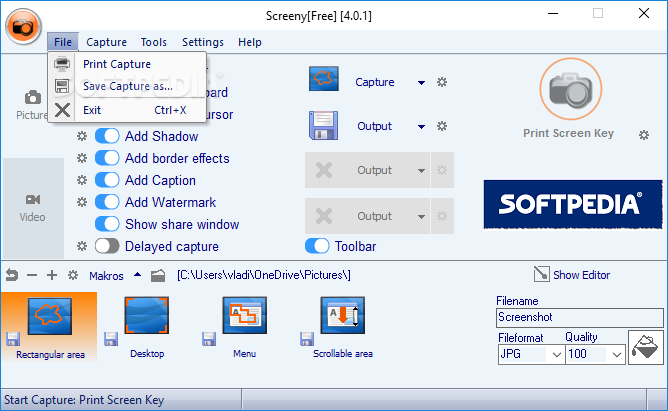Toggle Add Watermark switch

point(107,202)
